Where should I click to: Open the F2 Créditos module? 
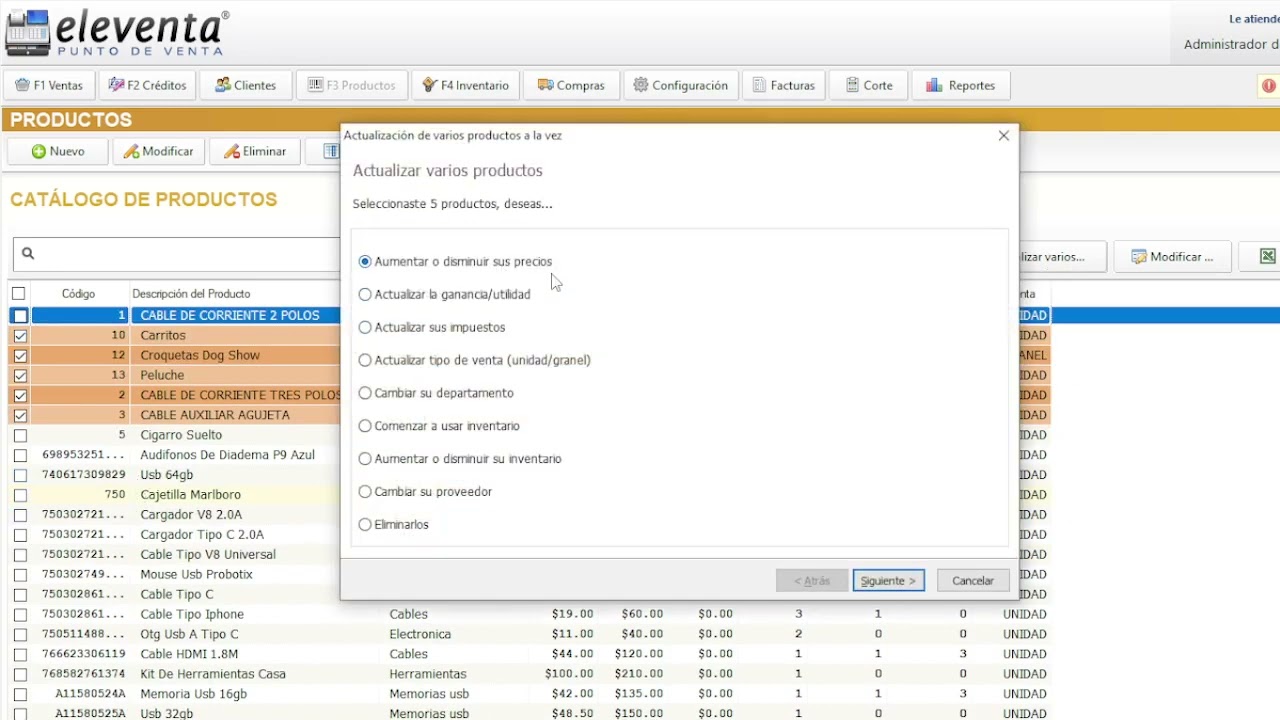pos(147,85)
